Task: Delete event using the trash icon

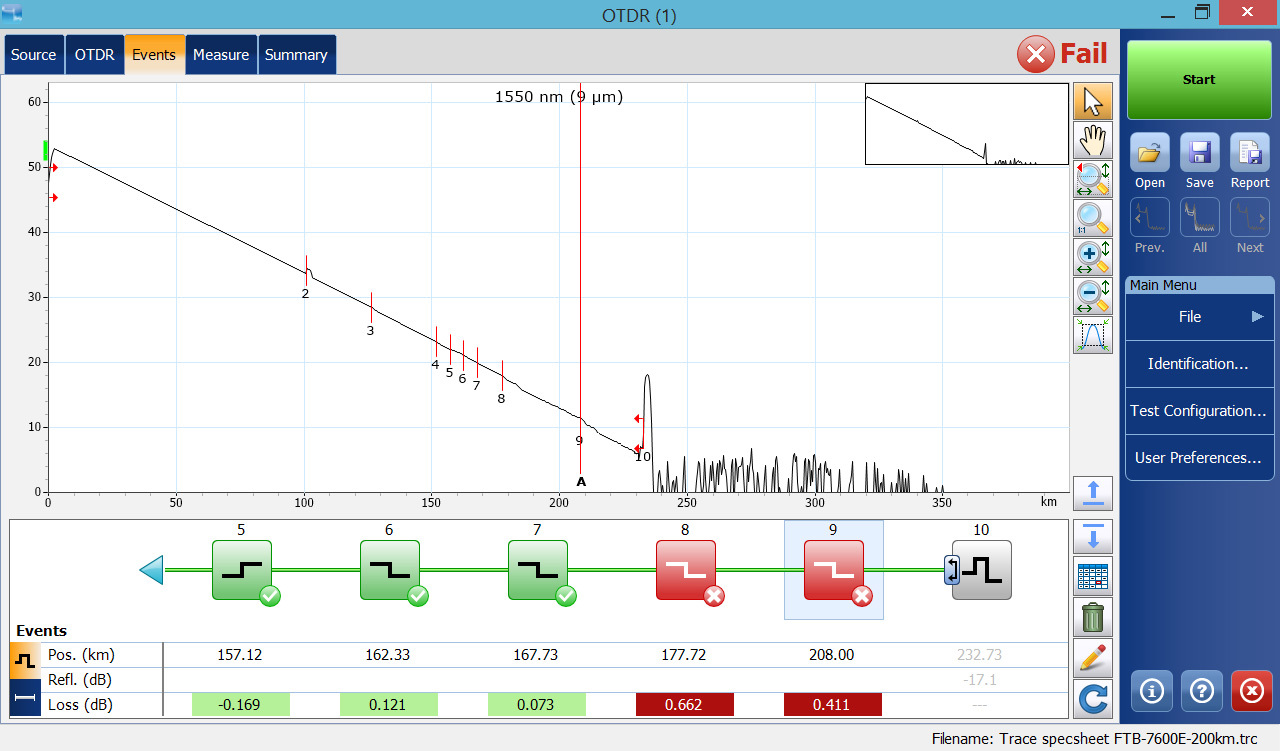Action: pos(1093,618)
